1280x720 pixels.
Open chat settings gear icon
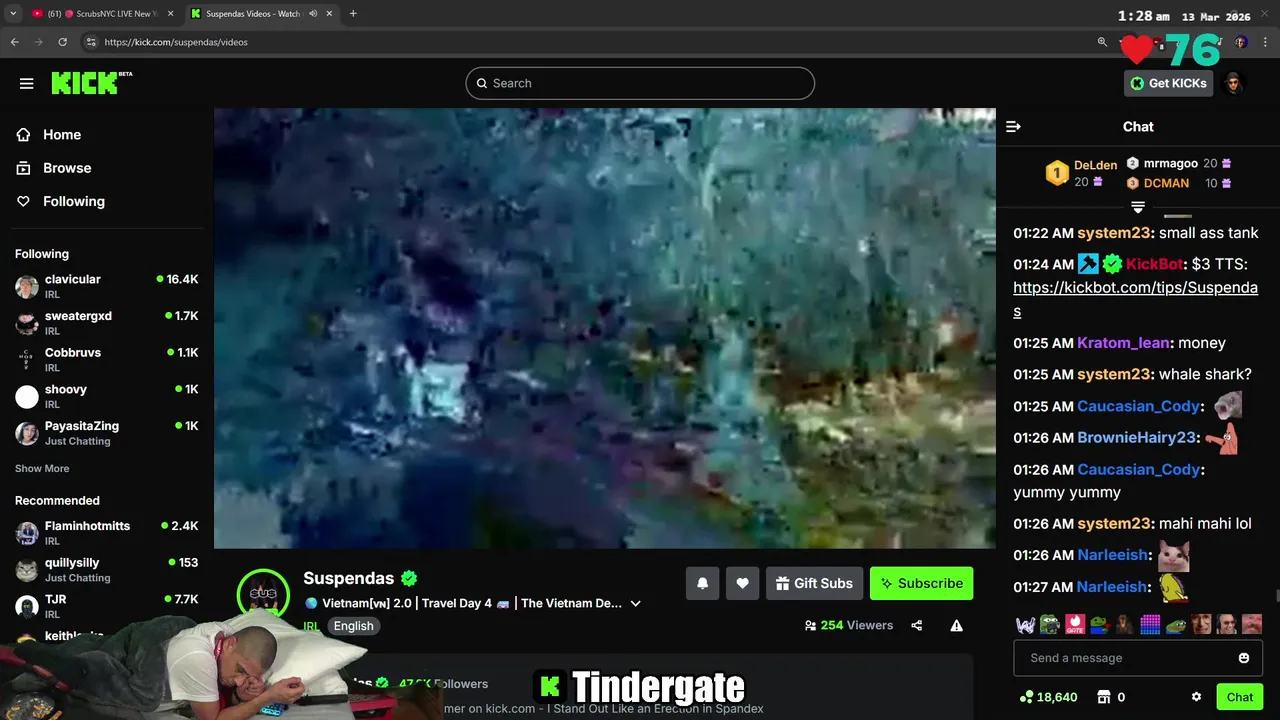1196,697
